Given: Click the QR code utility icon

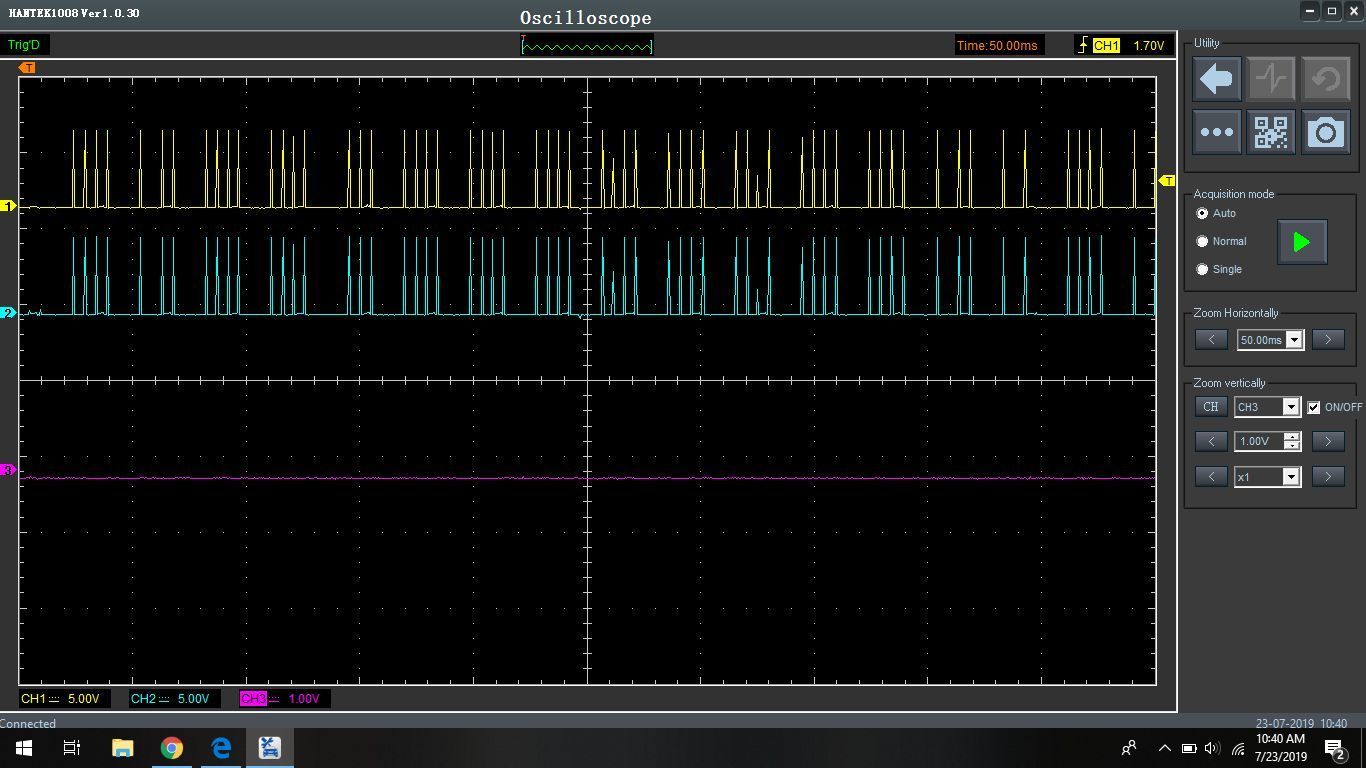Looking at the screenshot, I should click(1271, 132).
